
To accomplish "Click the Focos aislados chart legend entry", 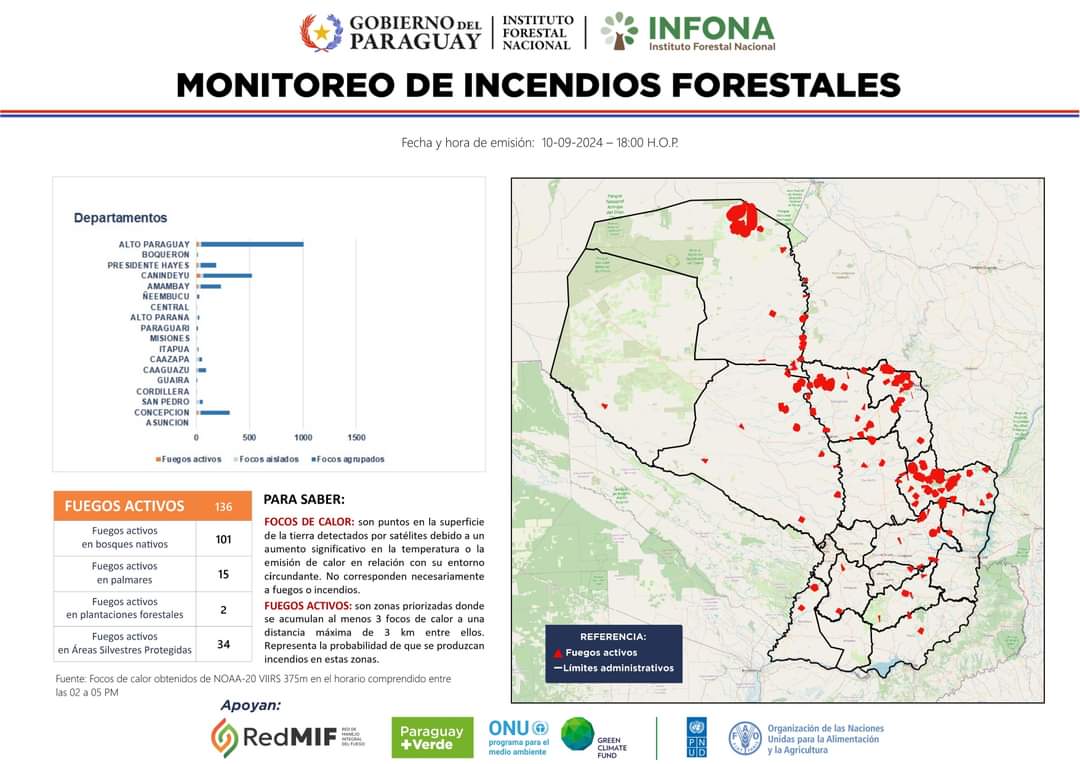I will click(x=267, y=460).
